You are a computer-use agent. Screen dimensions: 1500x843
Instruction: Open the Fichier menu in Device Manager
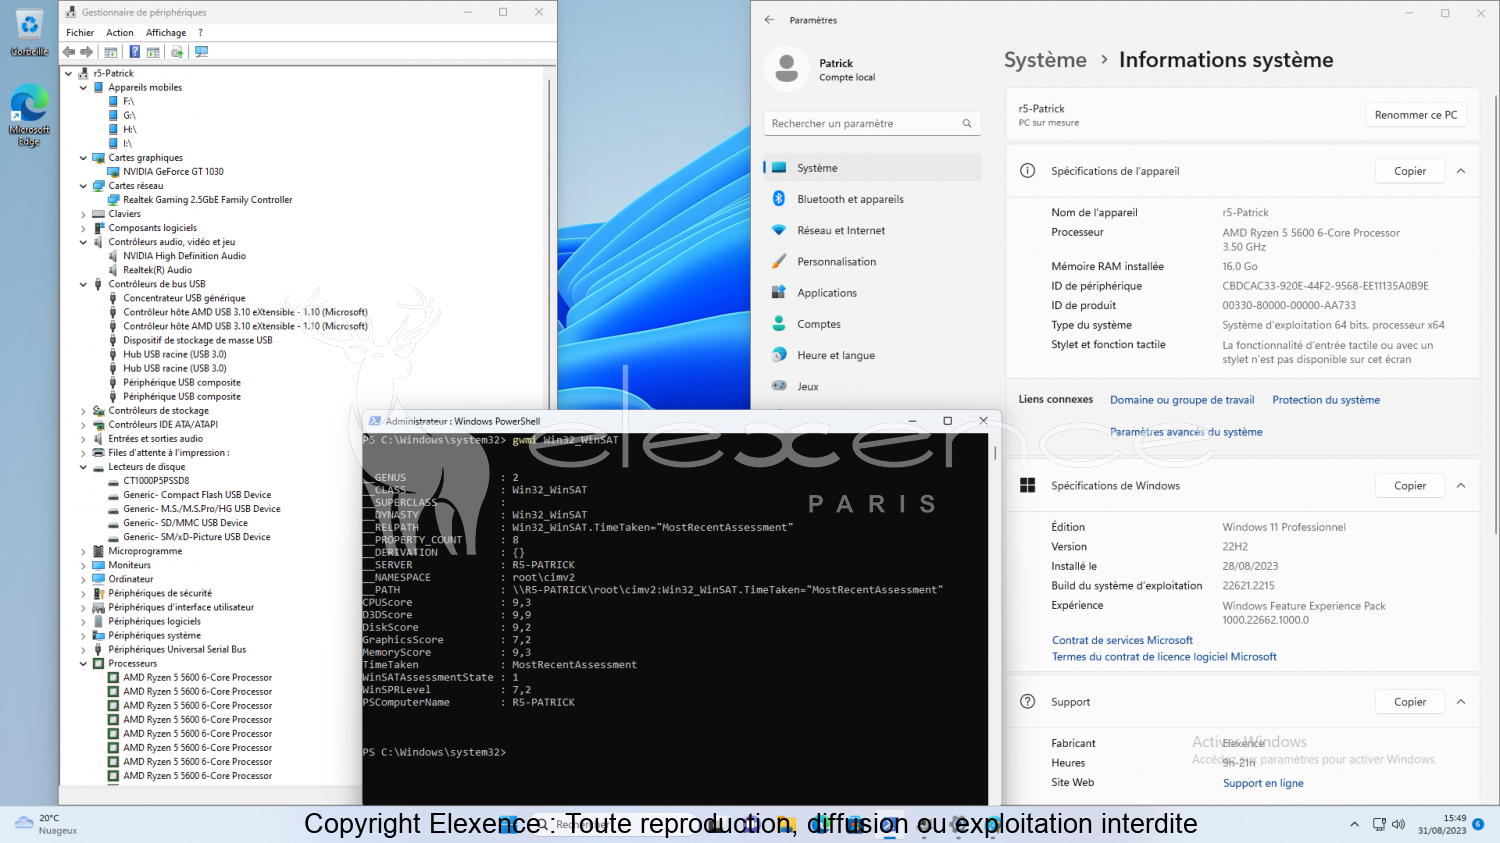[x=80, y=33]
